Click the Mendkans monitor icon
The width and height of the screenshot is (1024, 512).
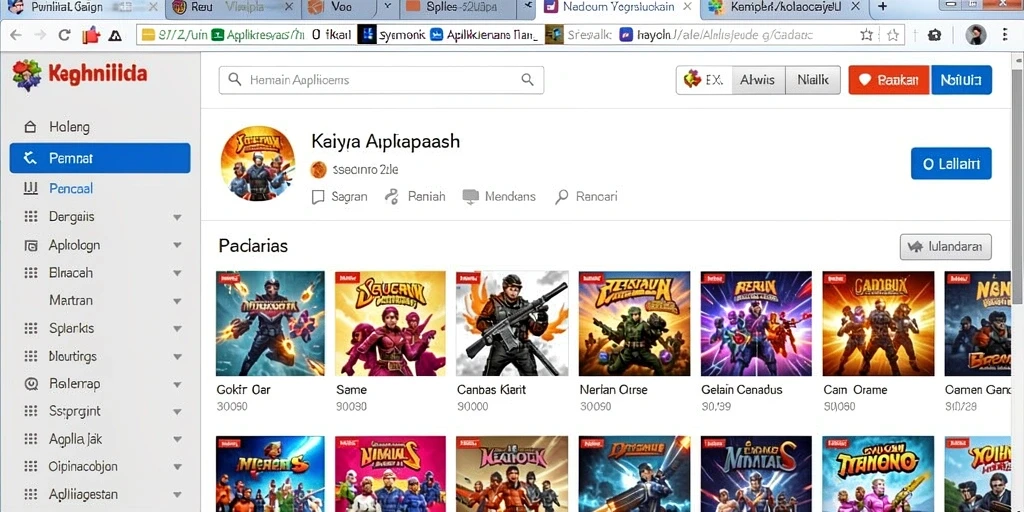point(470,197)
